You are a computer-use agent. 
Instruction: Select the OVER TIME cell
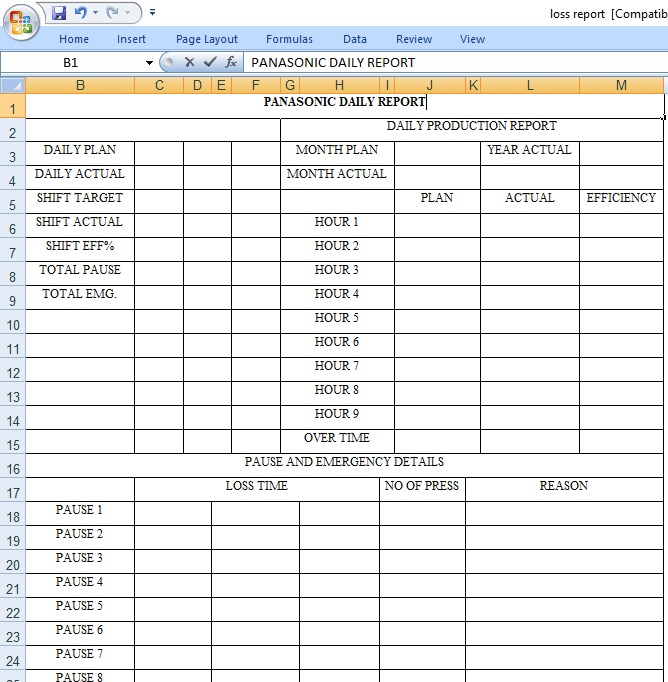click(337, 441)
